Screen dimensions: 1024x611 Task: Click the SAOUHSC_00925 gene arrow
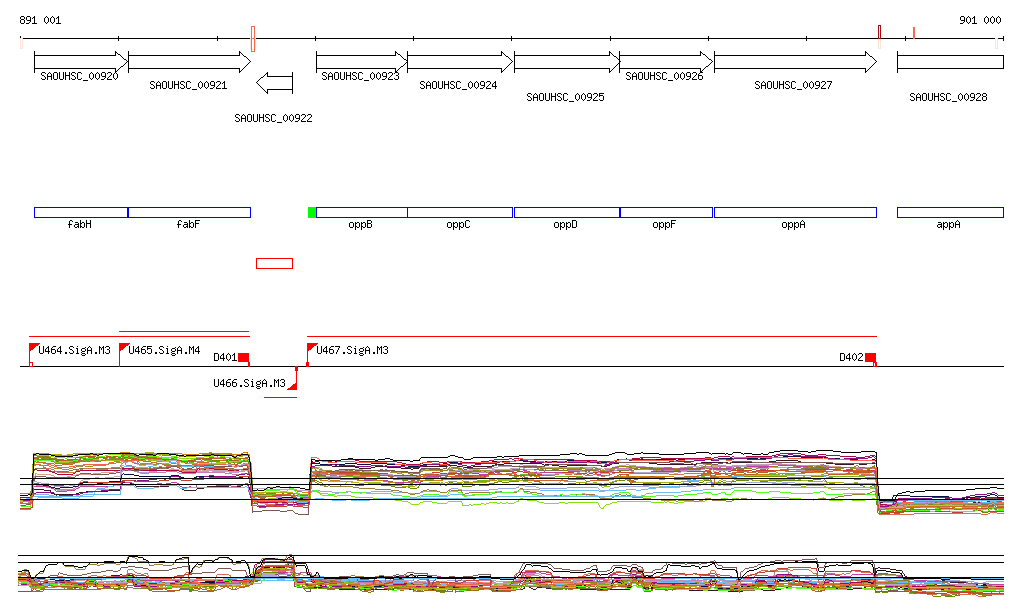coord(566,61)
